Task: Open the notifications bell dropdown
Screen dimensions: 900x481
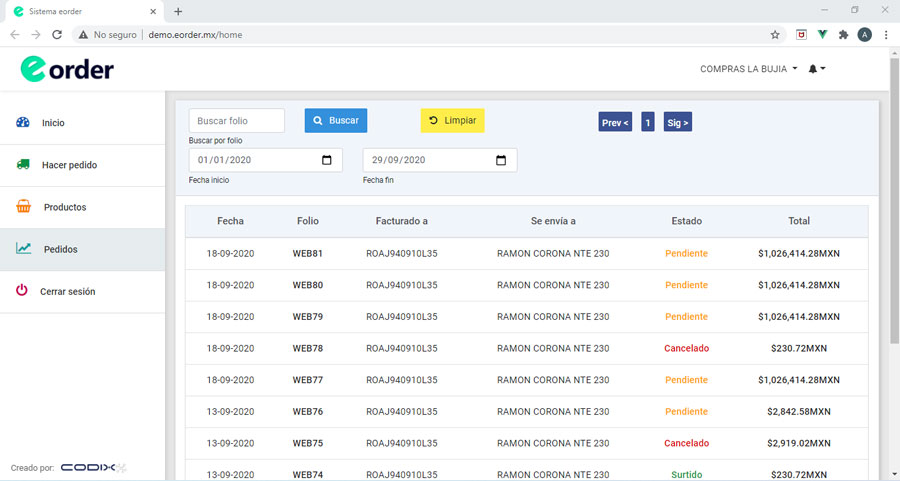Action: [x=816, y=69]
